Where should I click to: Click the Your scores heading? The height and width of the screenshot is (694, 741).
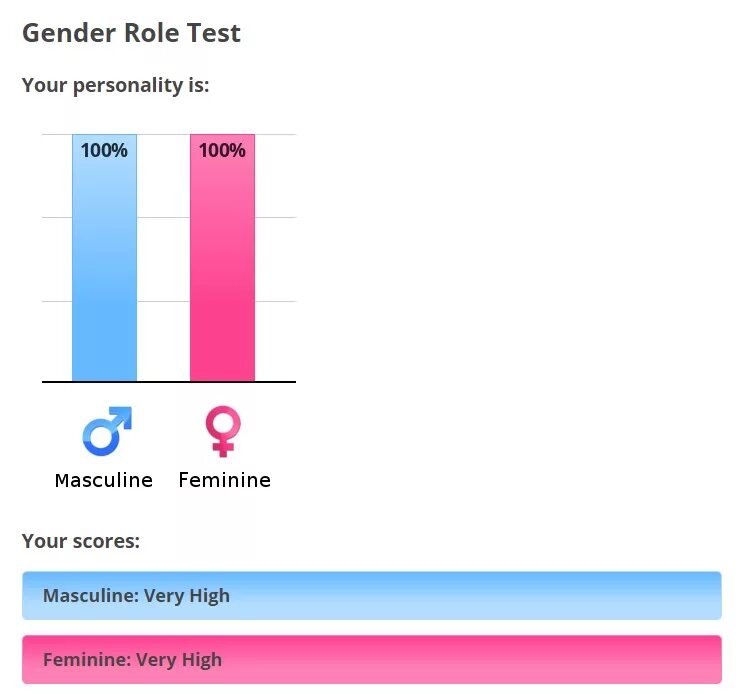tap(81, 541)
